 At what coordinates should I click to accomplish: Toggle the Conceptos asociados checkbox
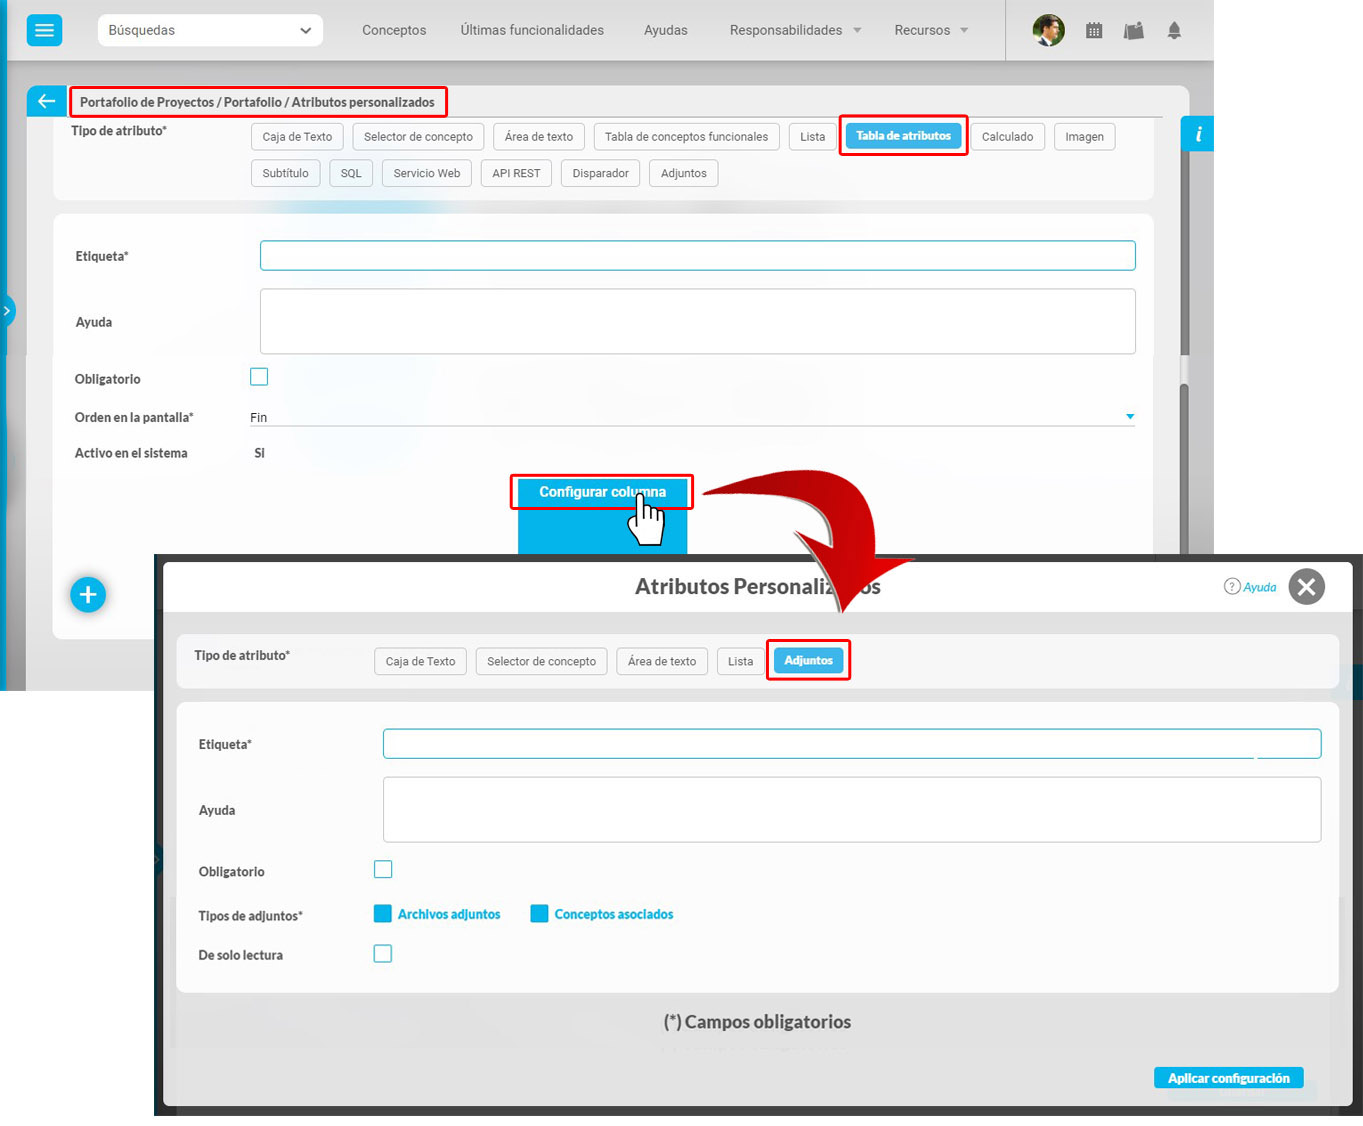coord(539,914)
